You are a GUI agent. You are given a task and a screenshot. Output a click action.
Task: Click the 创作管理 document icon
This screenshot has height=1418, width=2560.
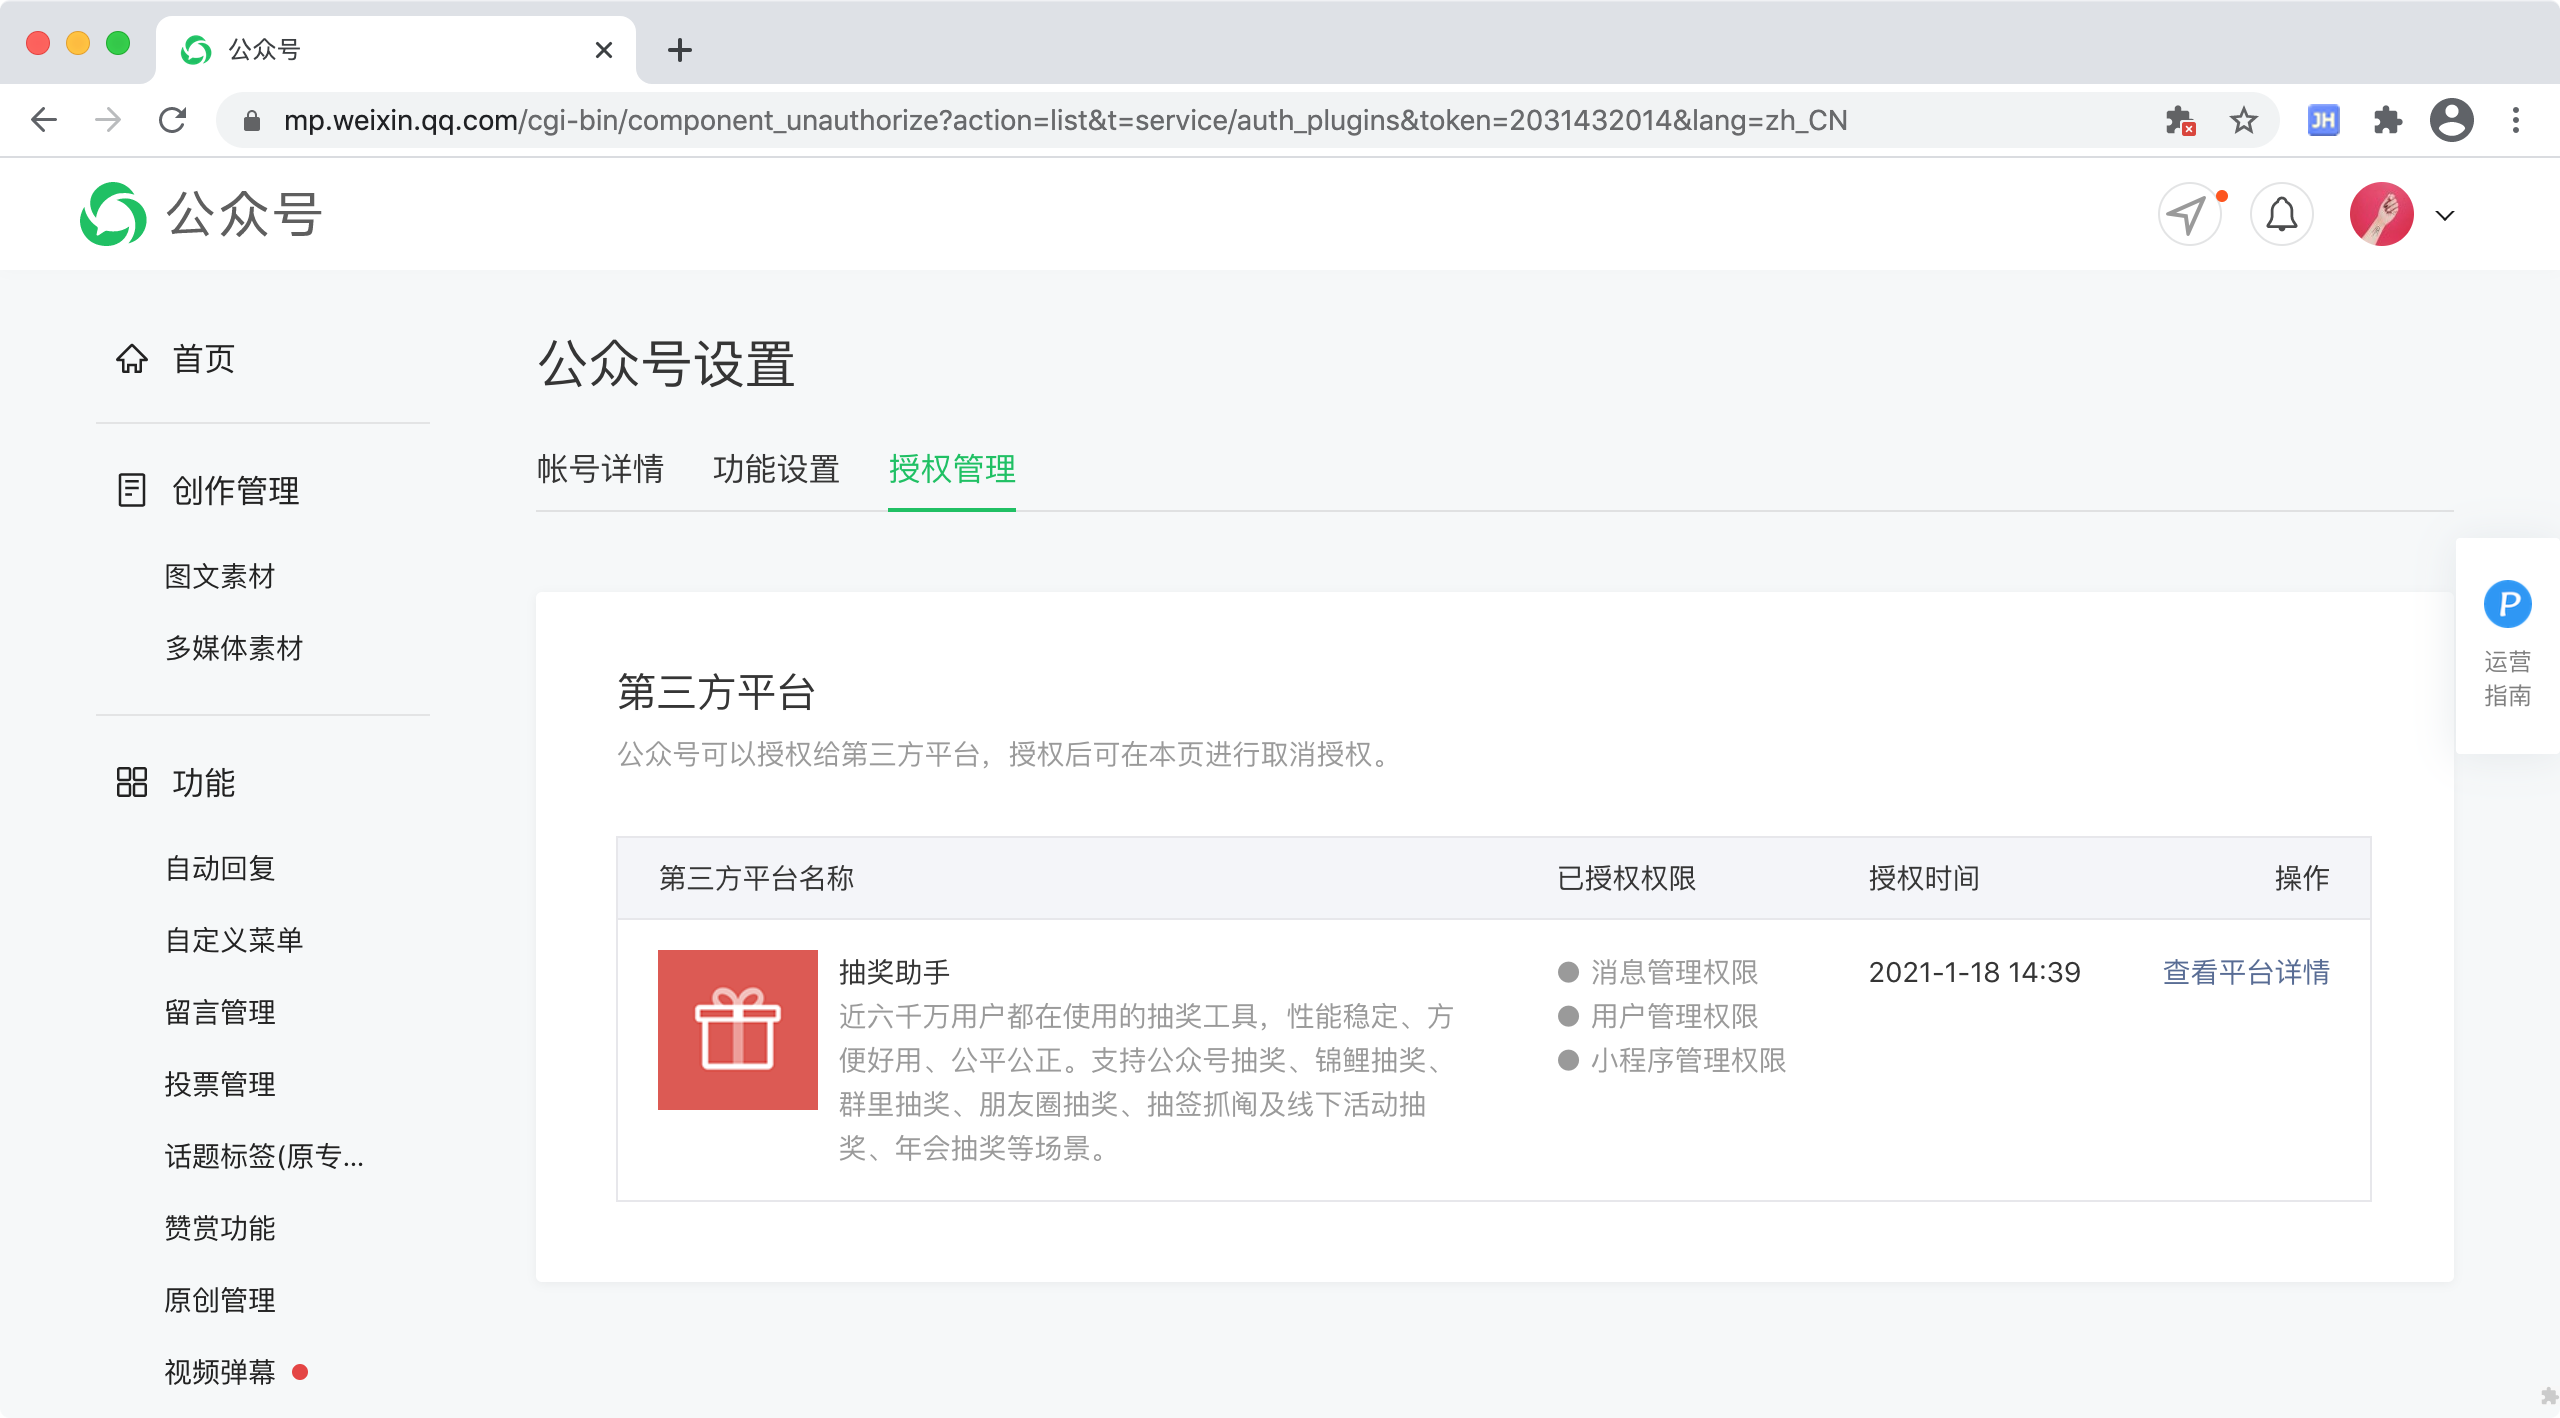pyautogui.click(x=132, y=490)
